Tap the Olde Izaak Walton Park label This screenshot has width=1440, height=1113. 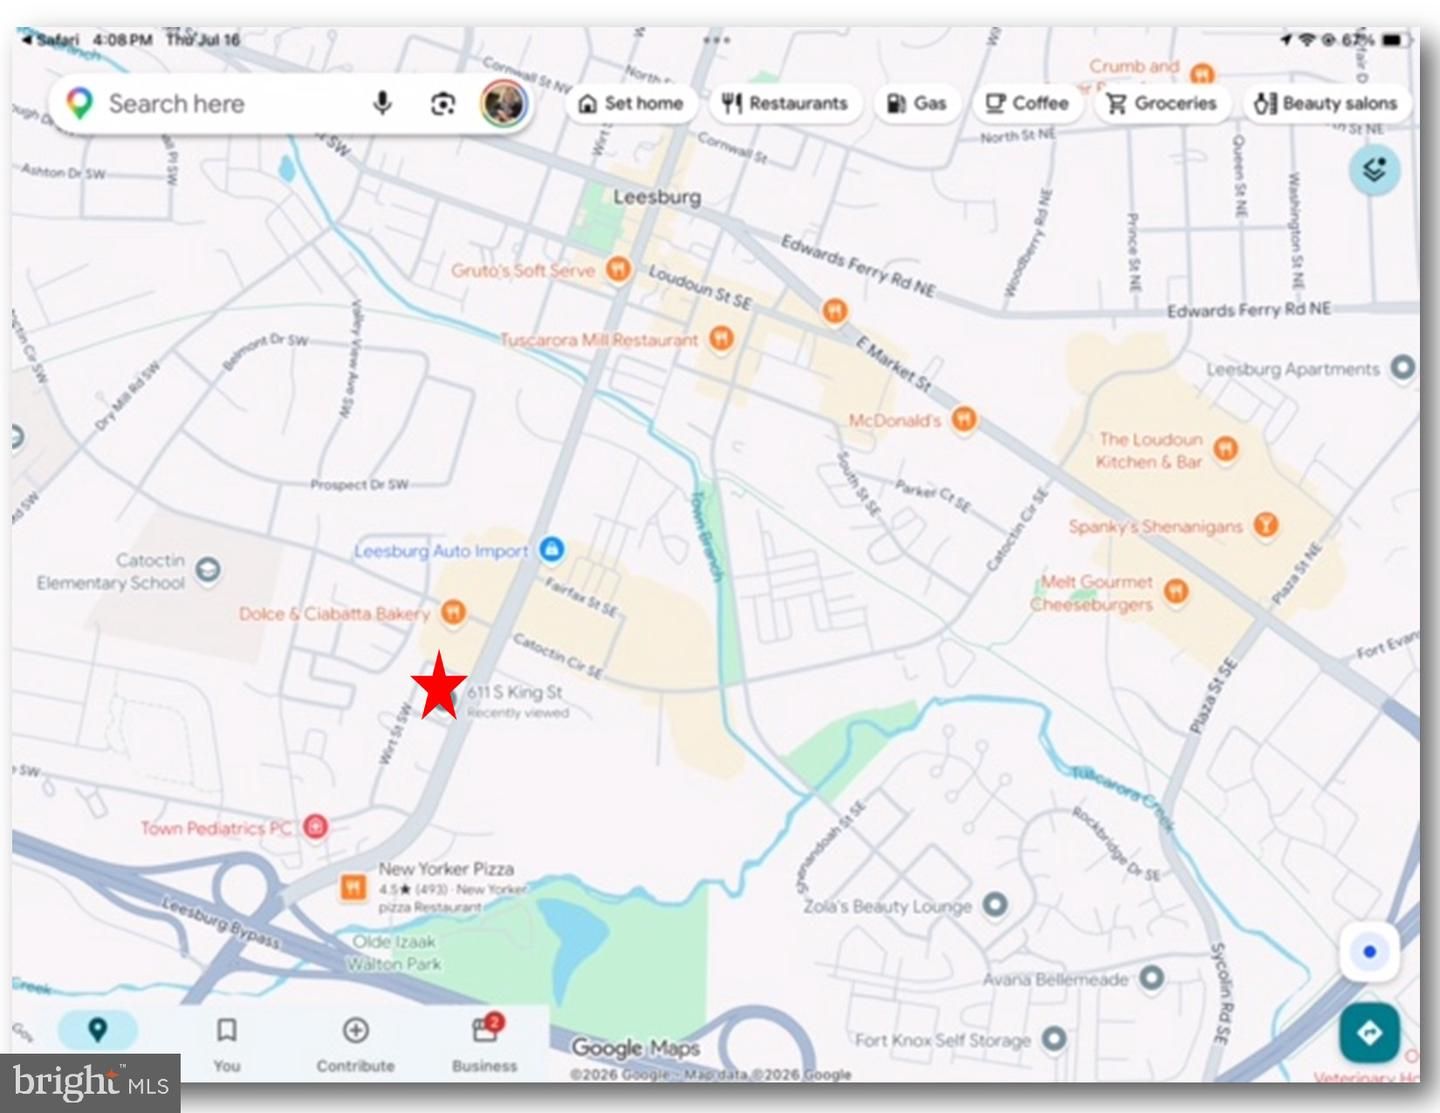coord(394,952)
